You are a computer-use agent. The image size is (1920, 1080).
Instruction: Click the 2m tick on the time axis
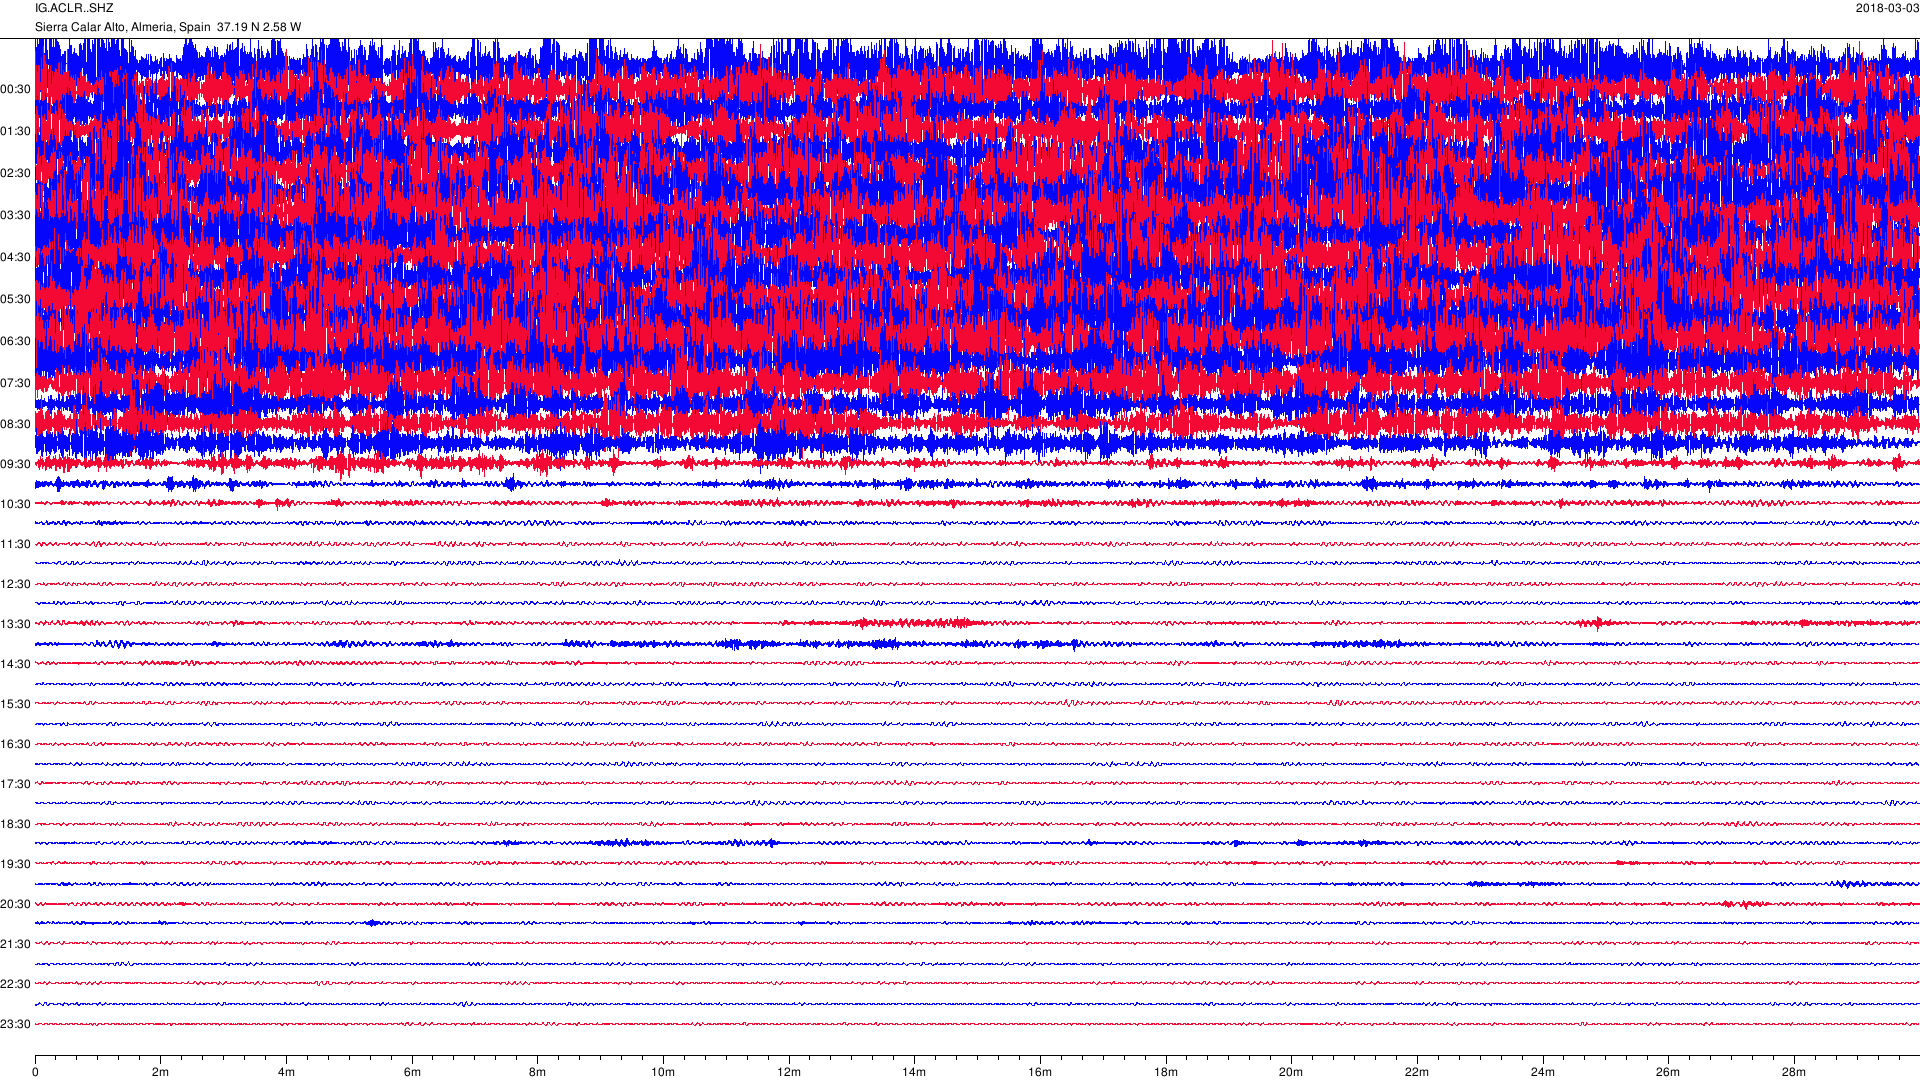click(x=160, y=1073)
